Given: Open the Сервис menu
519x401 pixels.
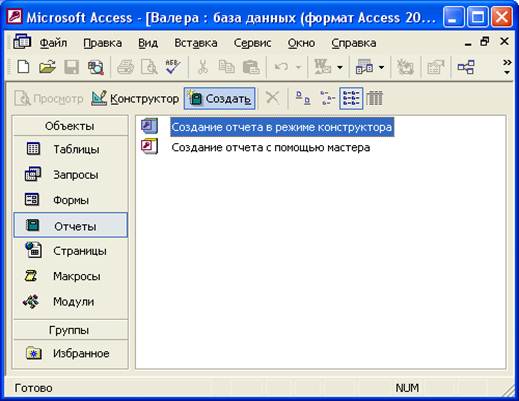Looking at the screenshot, I should pyautogui.click(x=252, y=43).
